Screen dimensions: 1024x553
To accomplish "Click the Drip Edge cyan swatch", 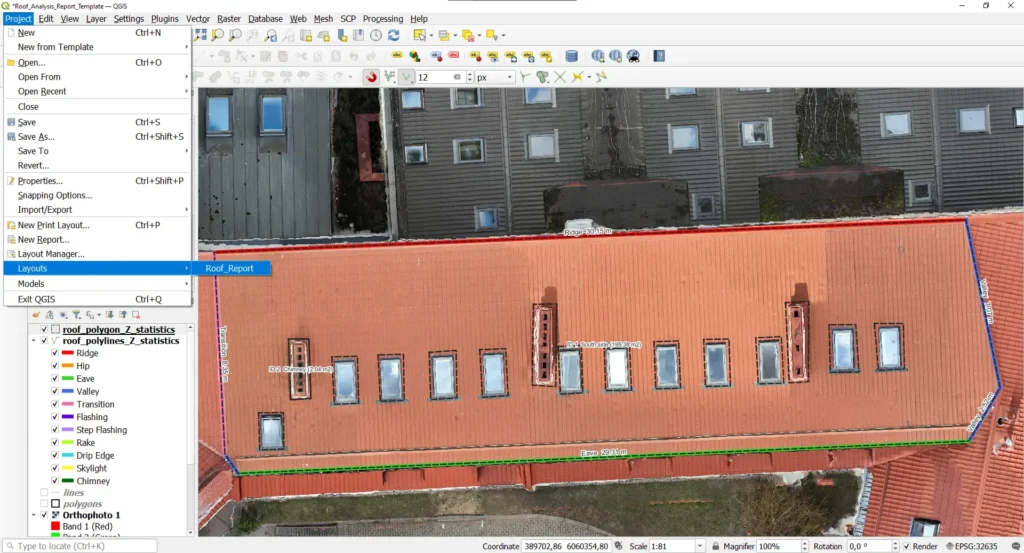I will pyautogui.click(x=67, y=455).
